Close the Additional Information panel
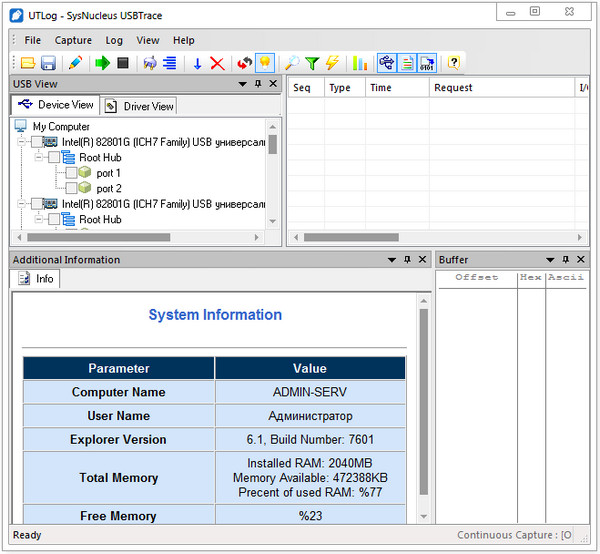The image size is (600, 554). click(x=422, y=260)
